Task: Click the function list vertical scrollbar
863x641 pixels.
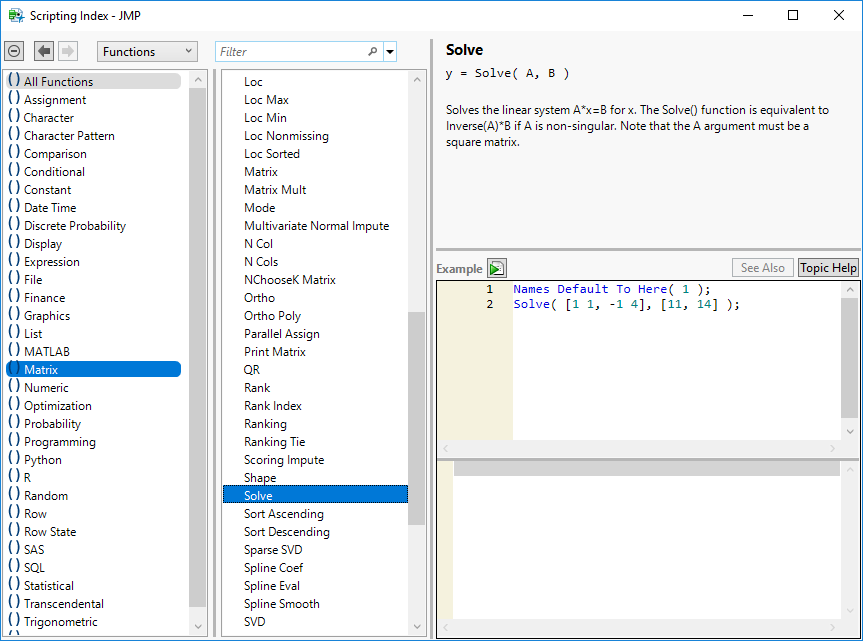Action: pyautogui.click(x=416, y=420)
